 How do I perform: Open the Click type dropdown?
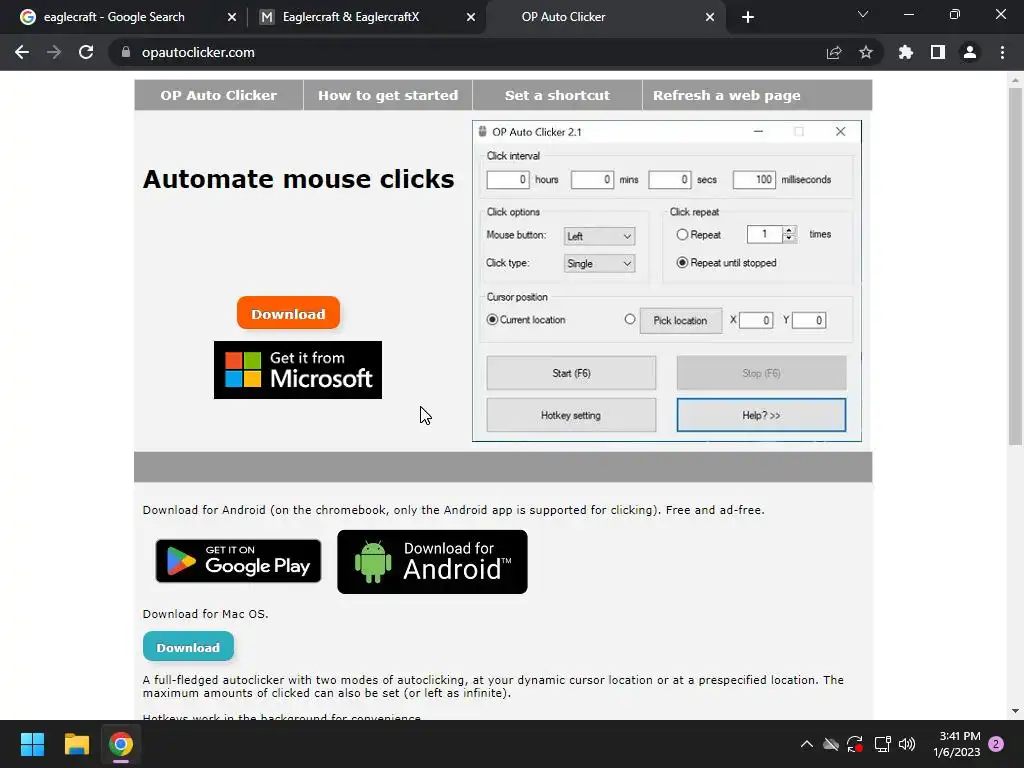click(599, 263)
